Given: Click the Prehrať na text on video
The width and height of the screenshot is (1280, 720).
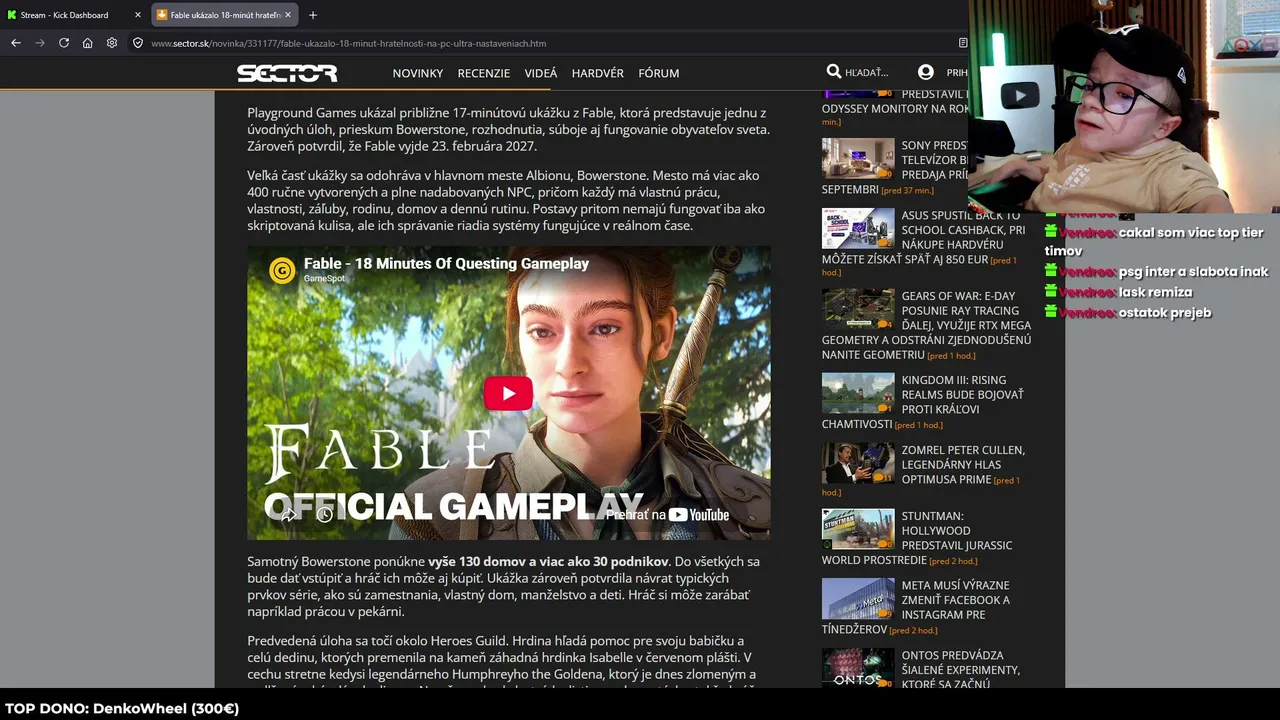Looking at the screenshot, I should pos(635,514).
